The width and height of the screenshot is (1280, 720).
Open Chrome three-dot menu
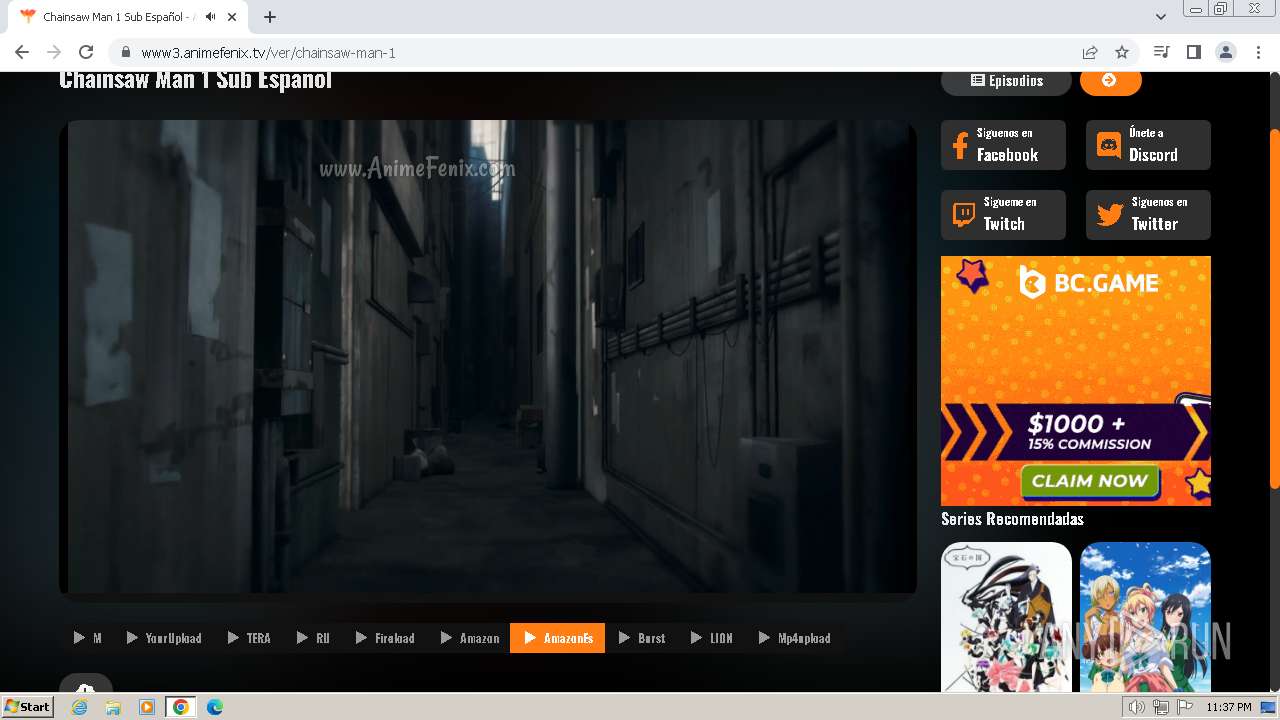click(x=1256, y=52)
